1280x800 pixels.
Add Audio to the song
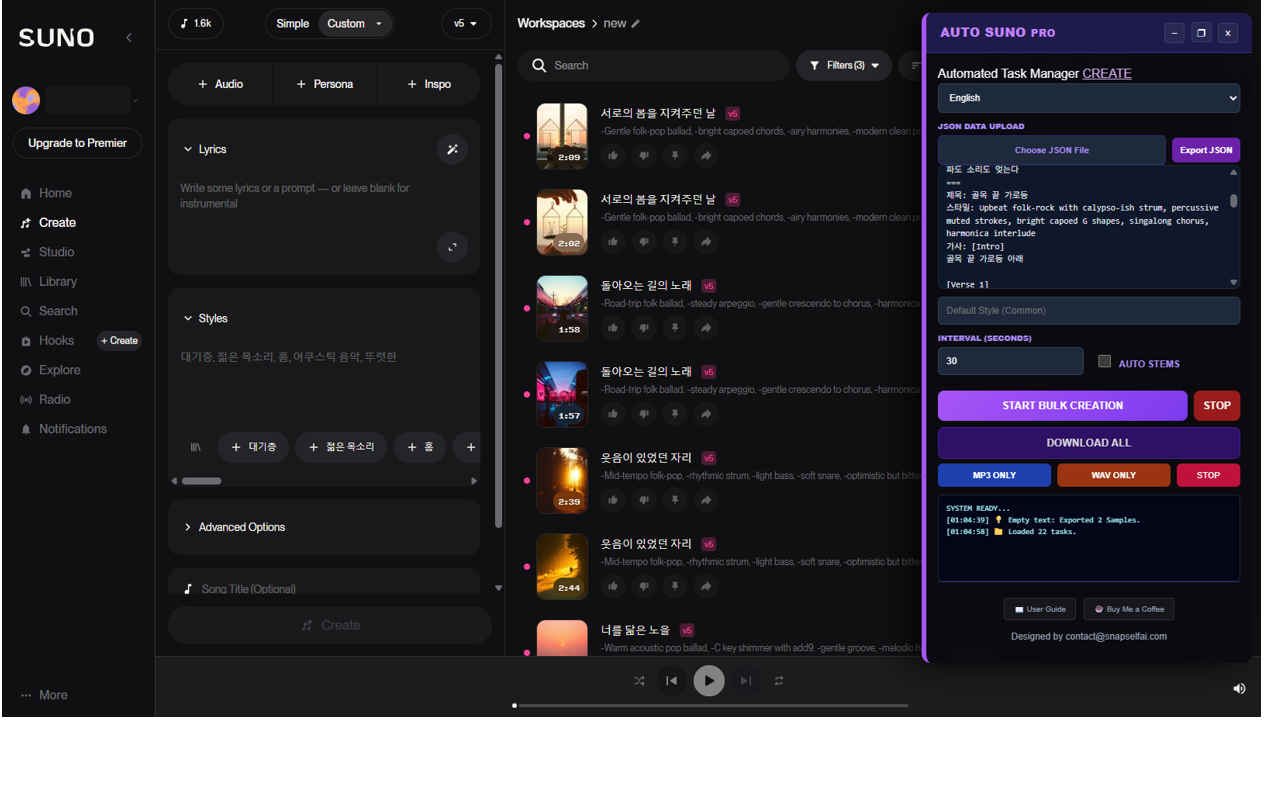tap(220, 84)
